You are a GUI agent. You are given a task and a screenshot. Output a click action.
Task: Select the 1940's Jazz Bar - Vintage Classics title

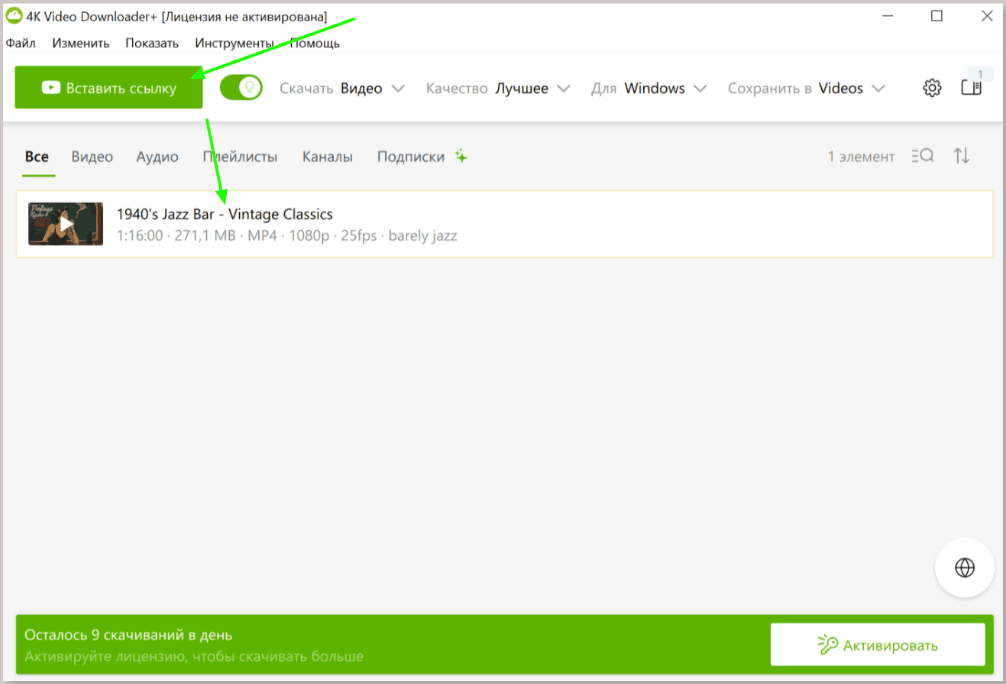tap(225, 214)
